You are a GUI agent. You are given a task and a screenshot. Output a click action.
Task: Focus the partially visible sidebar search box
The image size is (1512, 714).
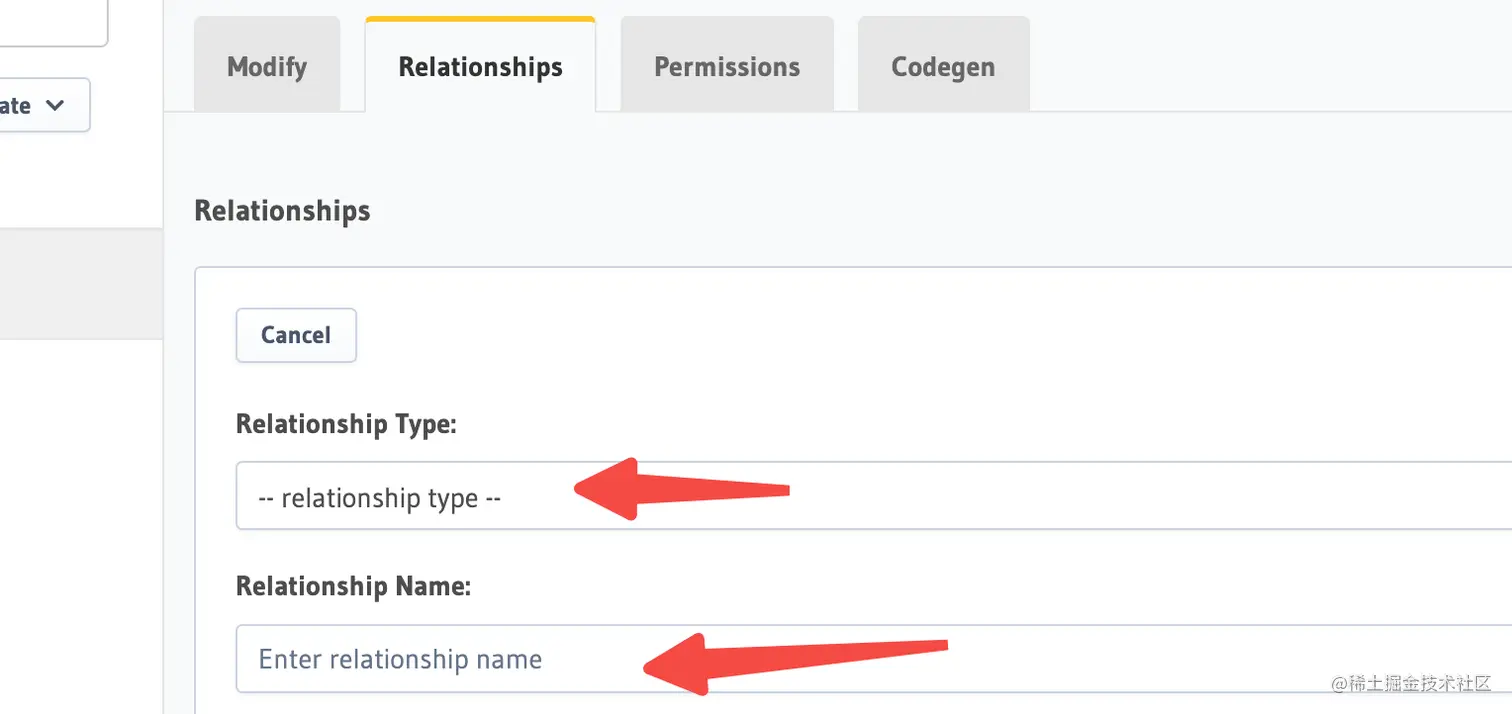[53, 22]
